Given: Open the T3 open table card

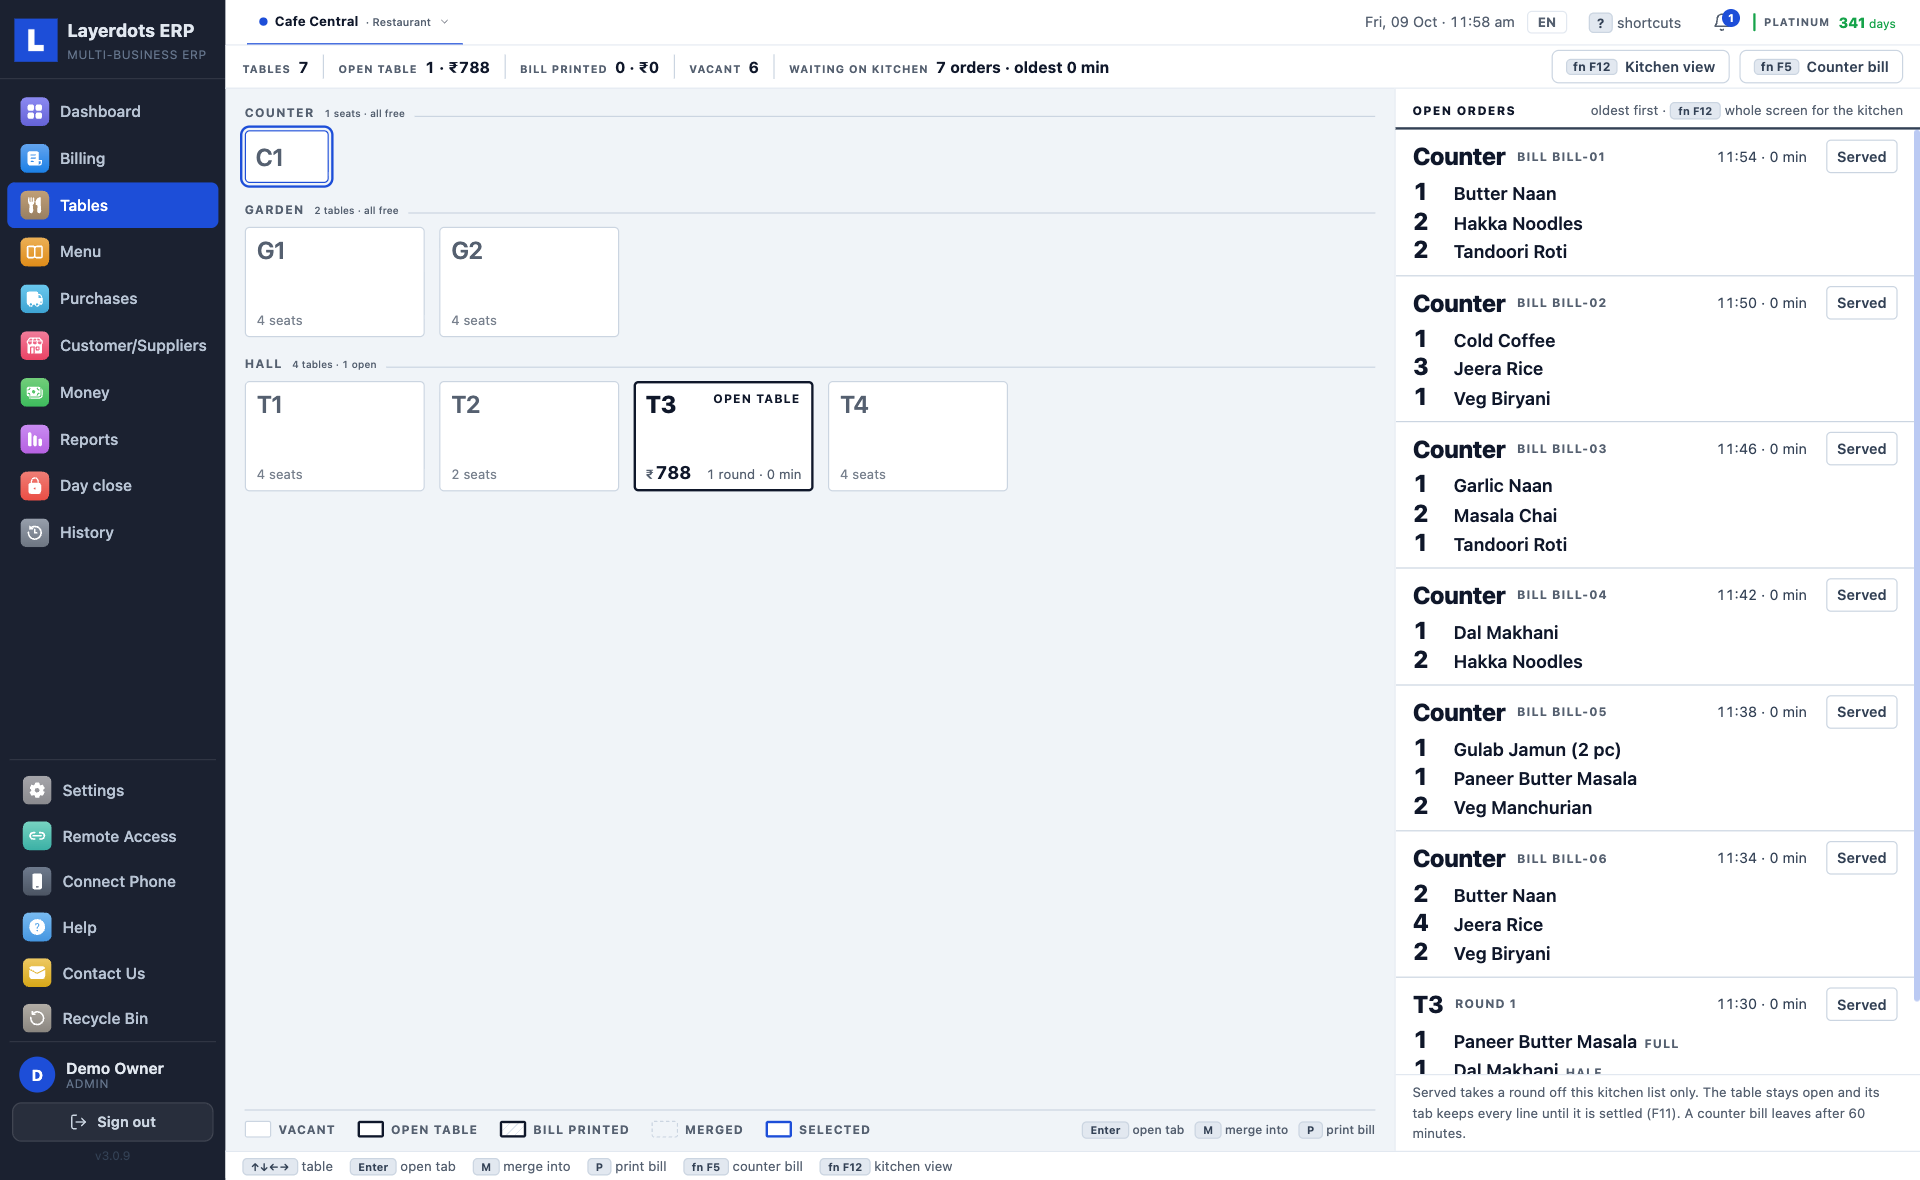Looking at the screenshot, I should coord(723,436).
